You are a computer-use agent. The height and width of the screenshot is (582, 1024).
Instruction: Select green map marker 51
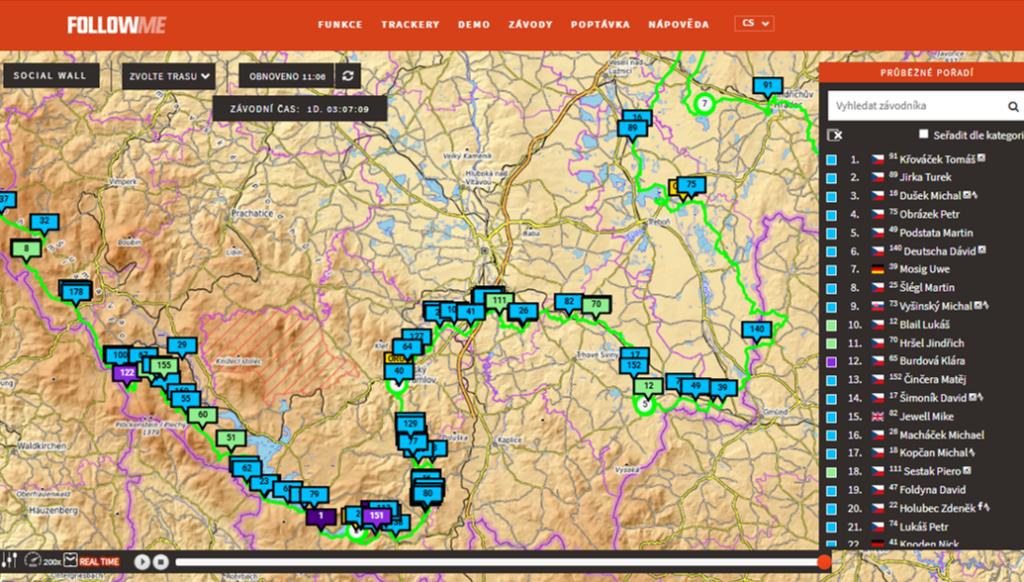pyautogui.click(x=231, y=438)
